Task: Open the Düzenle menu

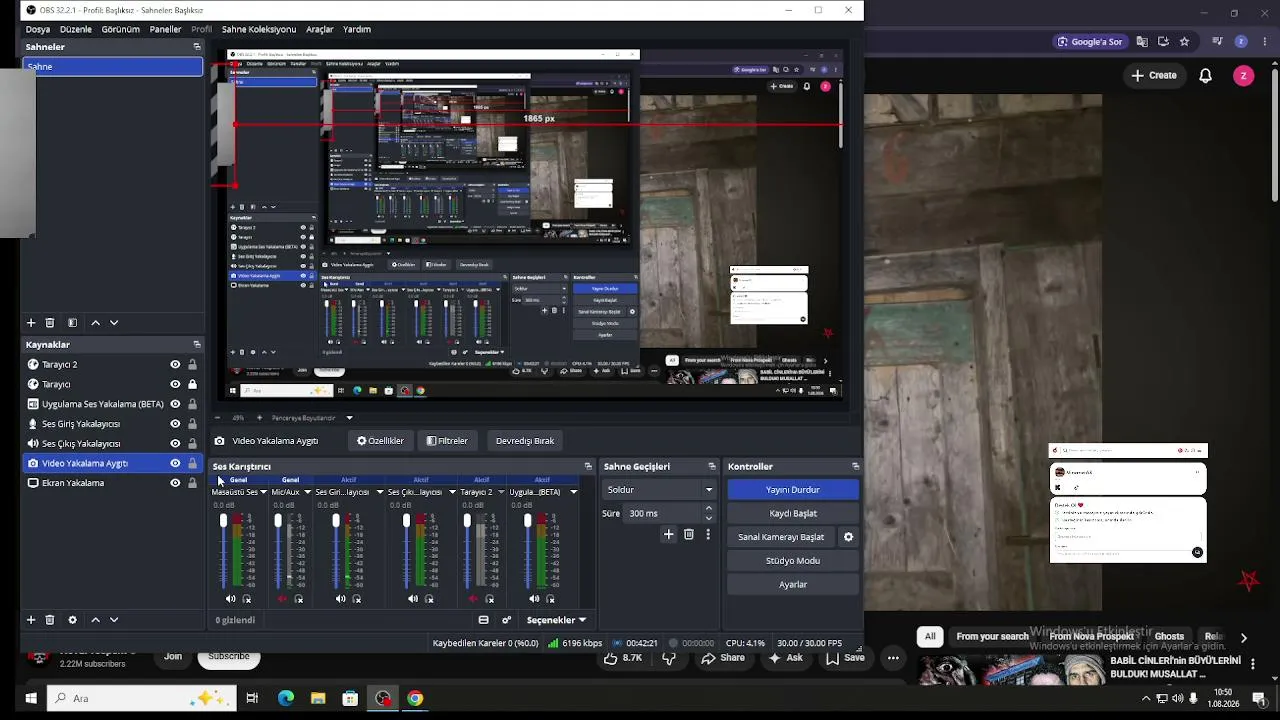Action: point(76,30)
